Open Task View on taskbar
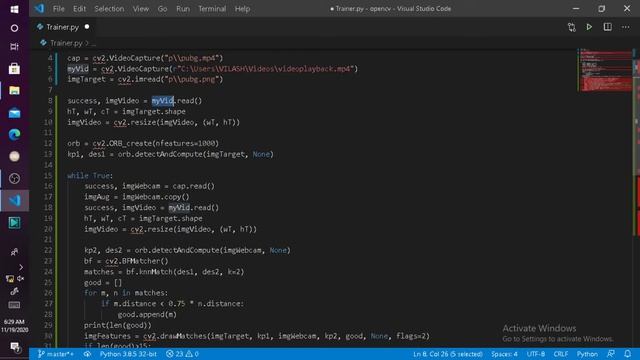Screen dimensions: 640x360 14,47
